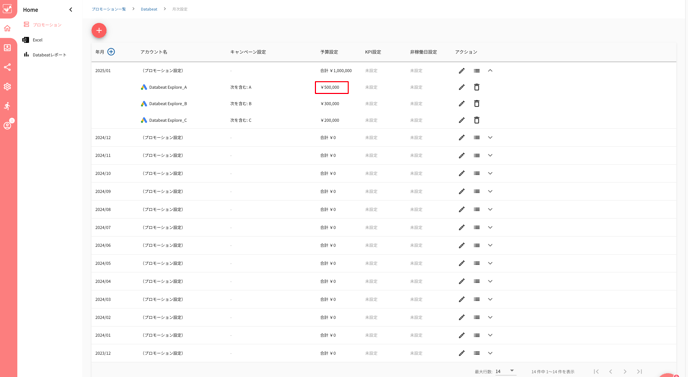Edit the 2024/06 row
The width and height of the screenshot is (688, 377).
(462, 246)
